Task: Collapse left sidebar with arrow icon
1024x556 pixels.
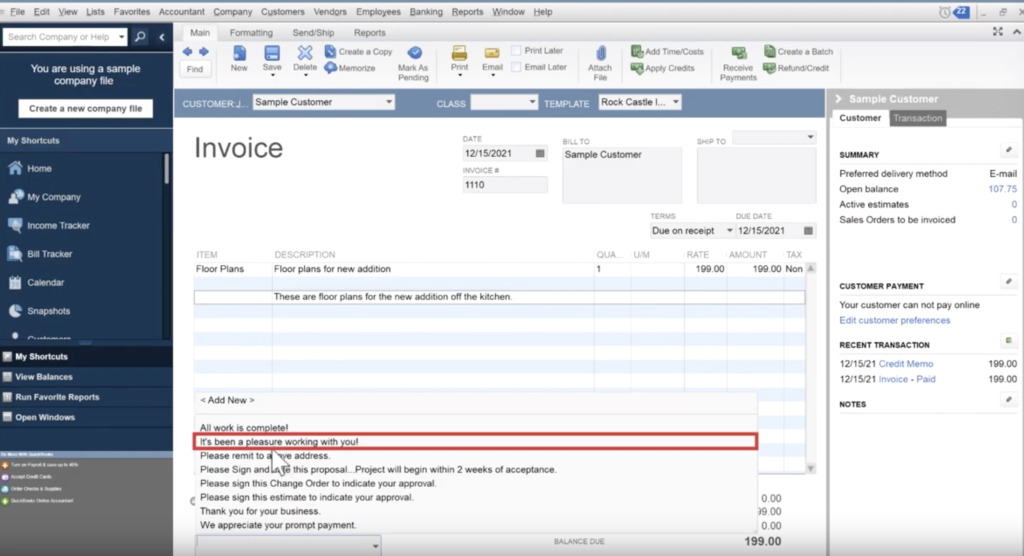Action: pyautogui.click(x=162, y=37)
